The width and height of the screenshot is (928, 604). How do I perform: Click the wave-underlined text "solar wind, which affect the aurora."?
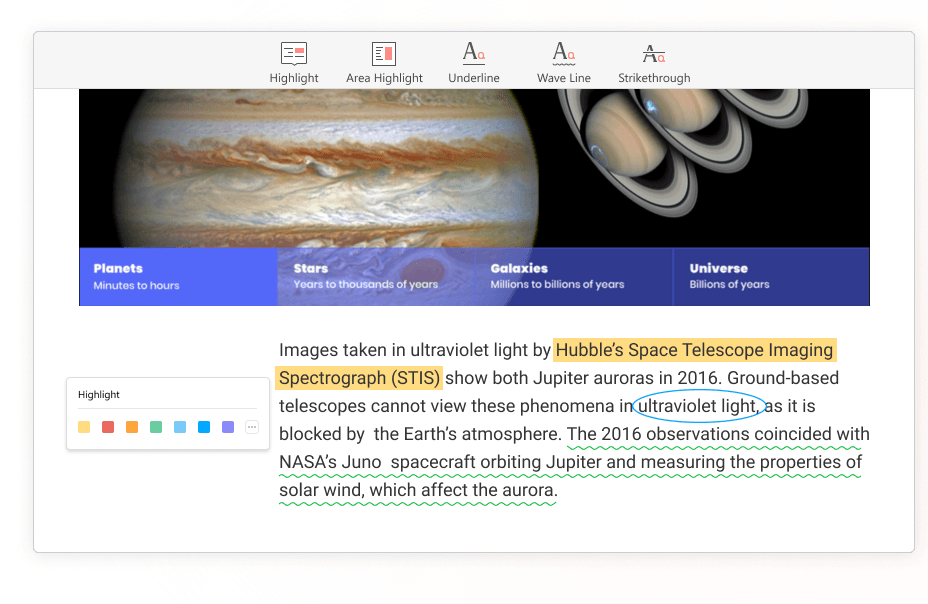pyautogui.click(x=418, y=490)
